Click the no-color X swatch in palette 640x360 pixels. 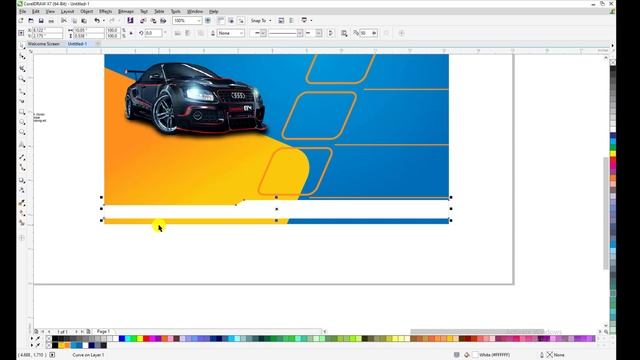(49, 338)
